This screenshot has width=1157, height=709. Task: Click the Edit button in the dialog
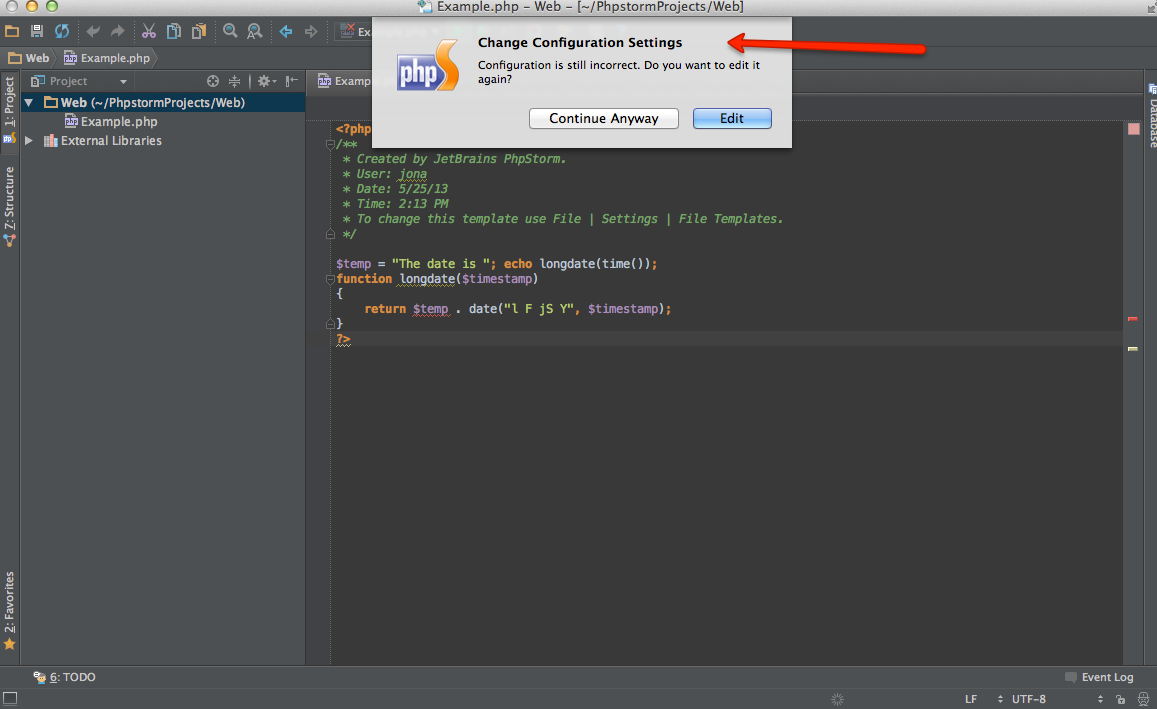[732, 119]
